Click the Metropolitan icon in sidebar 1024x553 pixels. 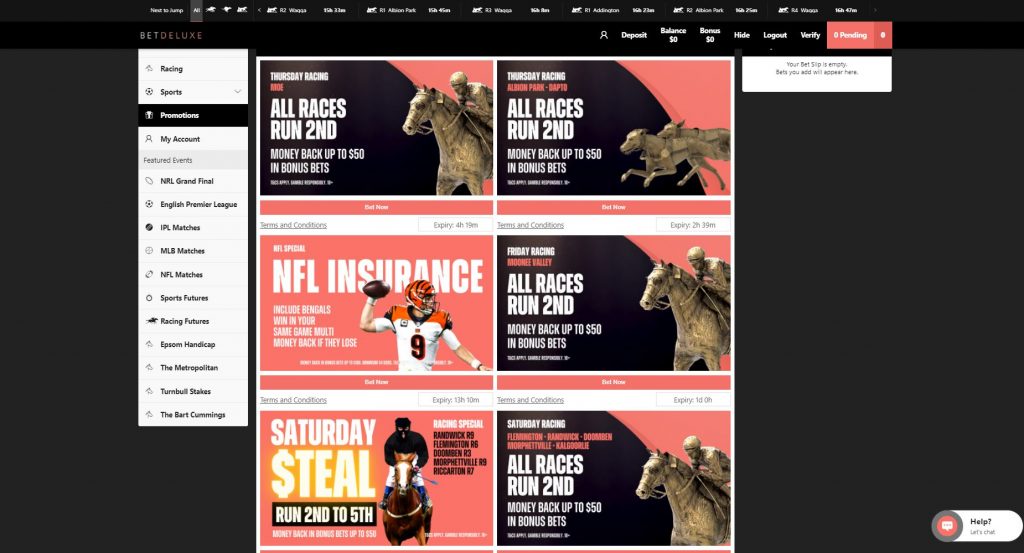pos(149,368)
